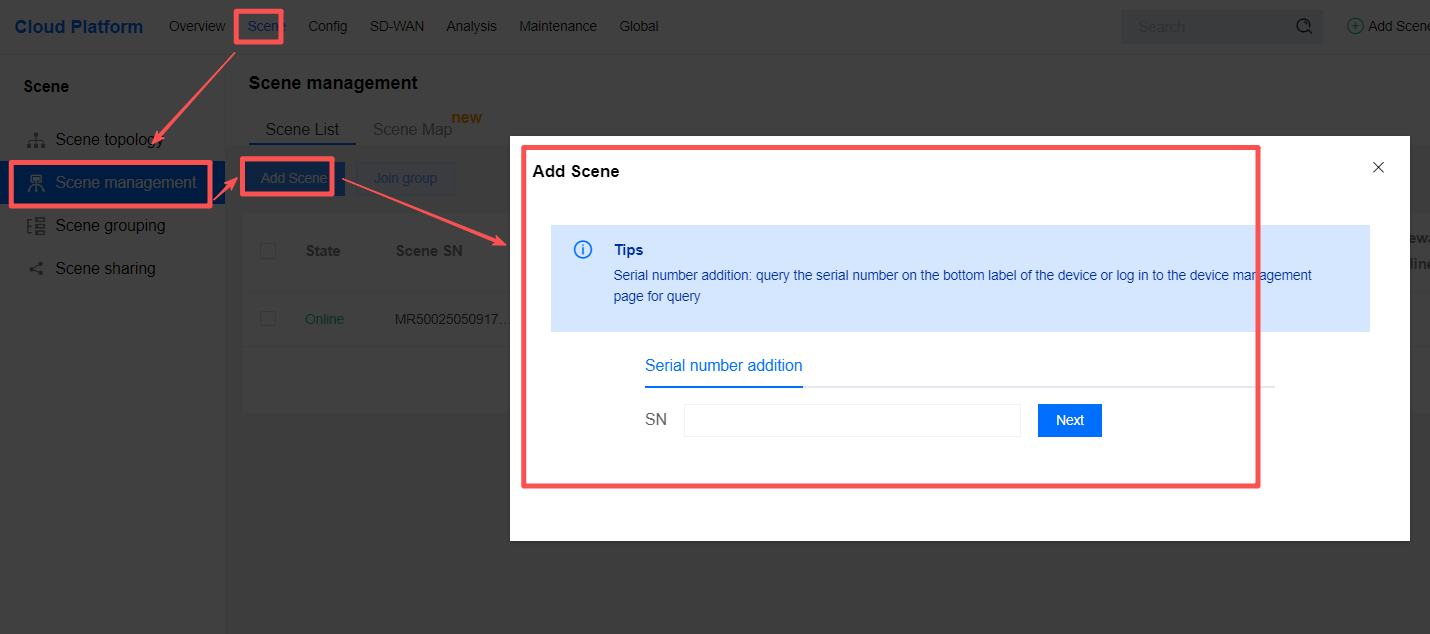The image size is (1430, 634).
Task: Select the Serial number addition tab
Action: click(x=723, y=366)
